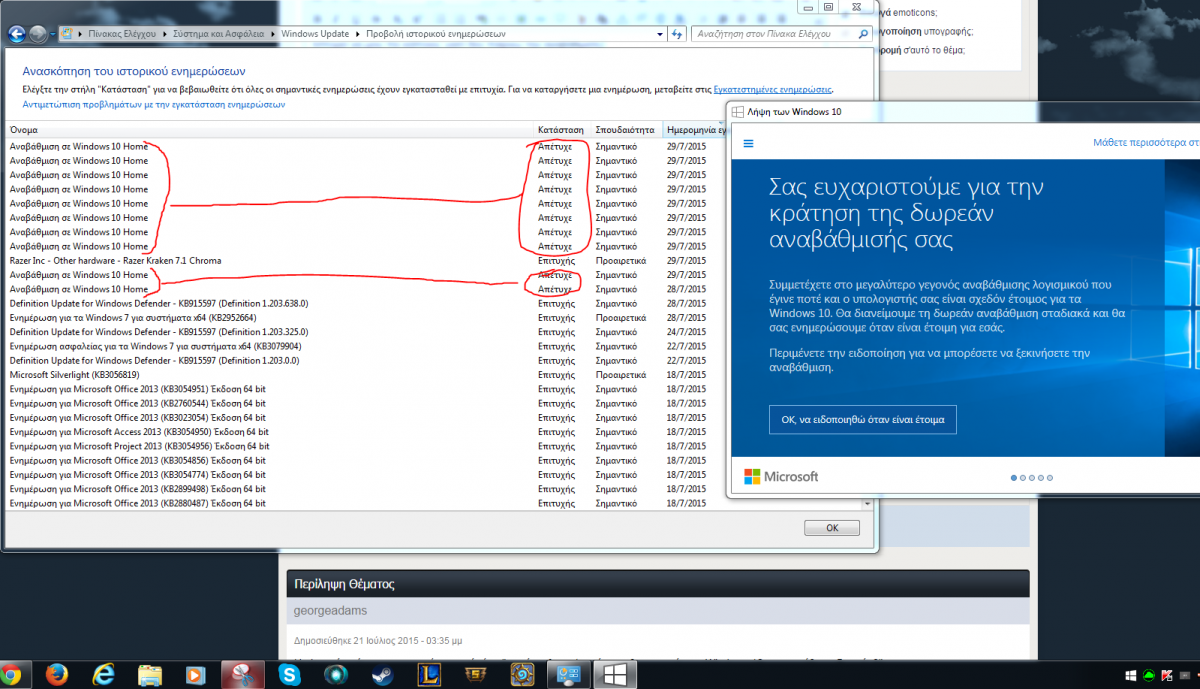
Task: Click the Control Panel icon in address bar
Action: pyautogui.click(x=67, y=34)
